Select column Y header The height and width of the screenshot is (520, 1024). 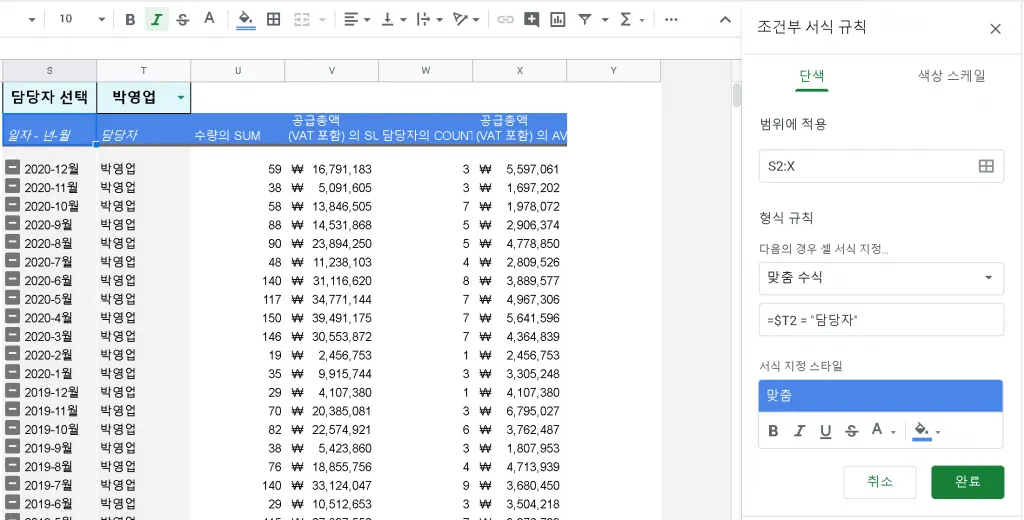tap(613, 71)
